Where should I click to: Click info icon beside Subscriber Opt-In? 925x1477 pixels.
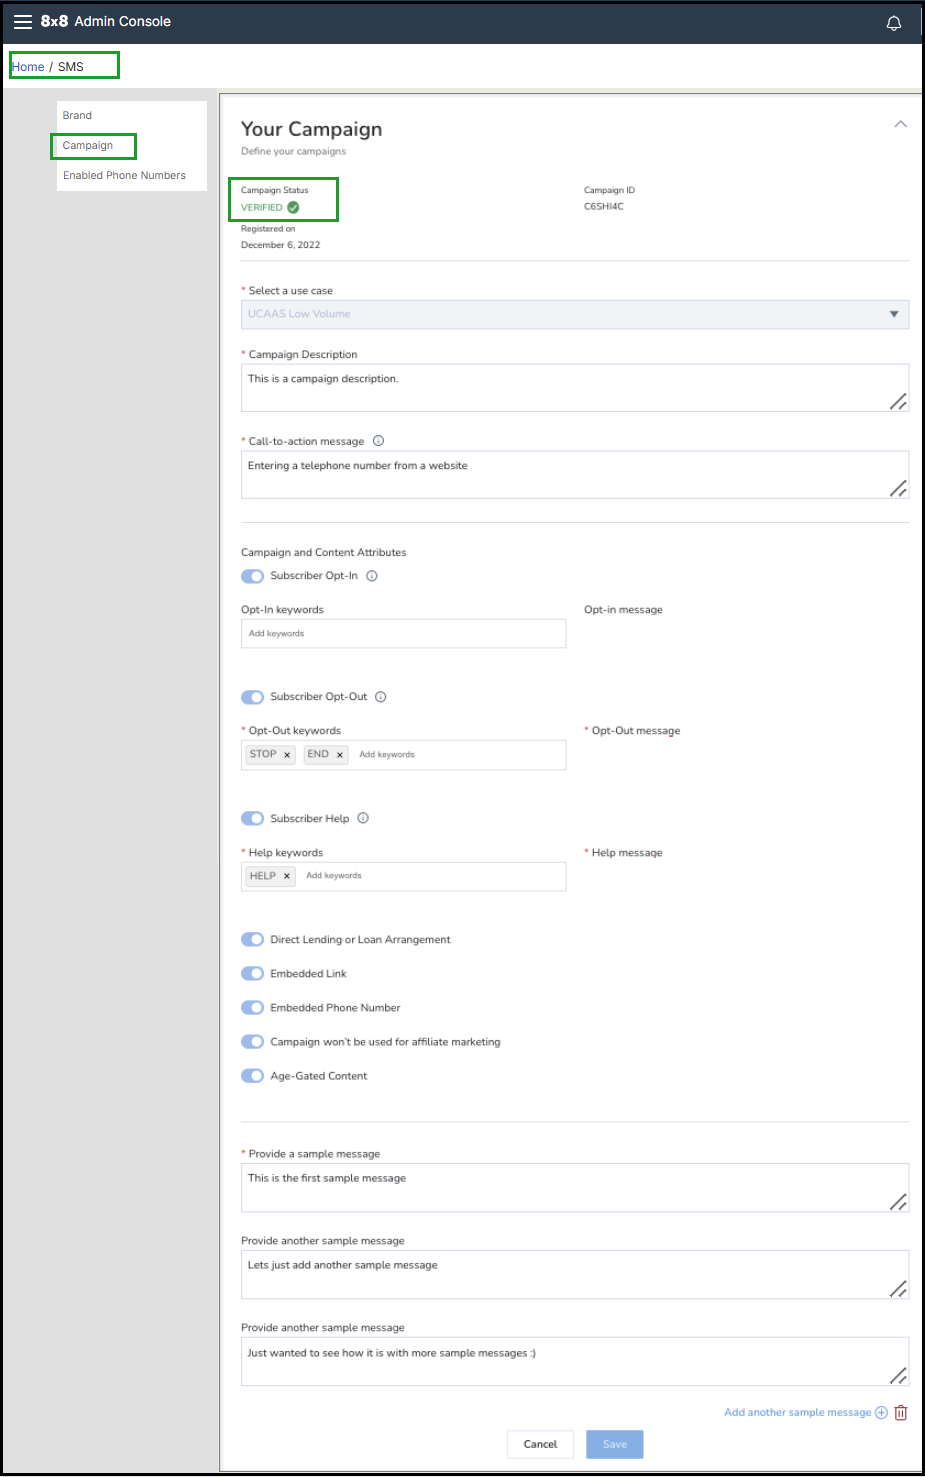pos(372,576)
